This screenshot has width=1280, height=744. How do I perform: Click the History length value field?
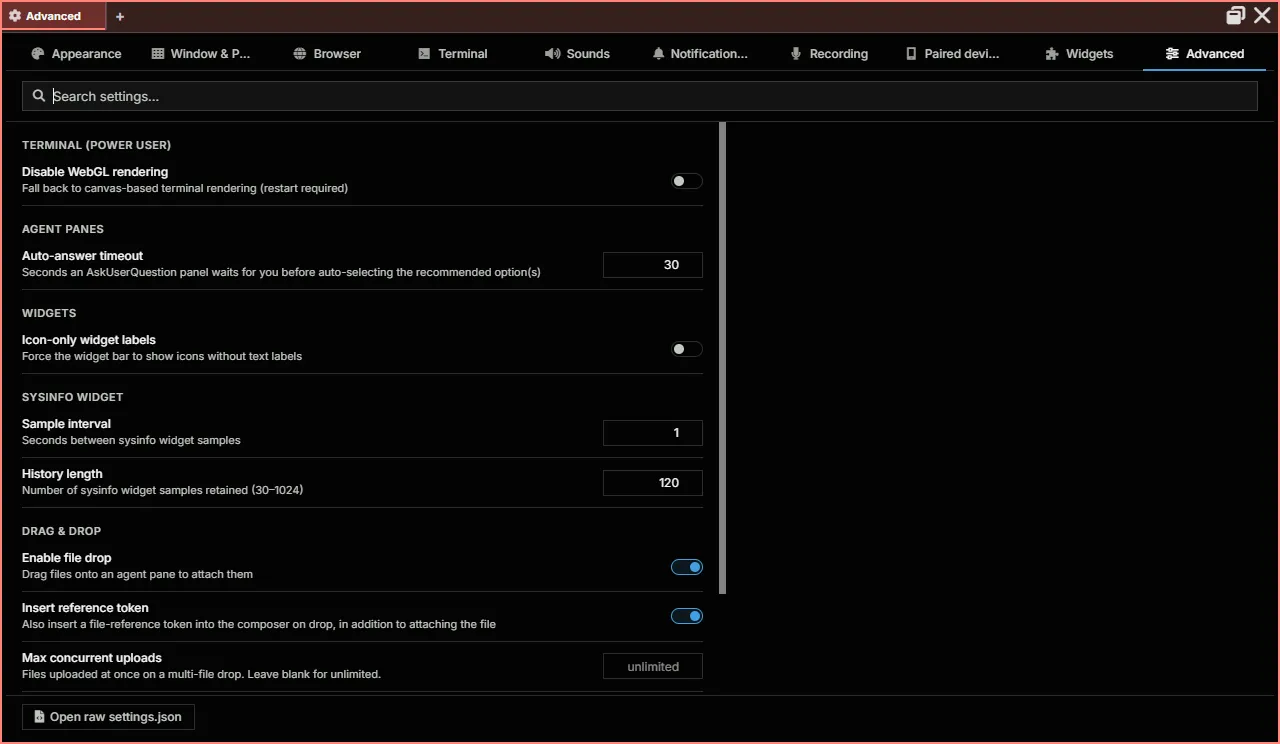tap(653, 483)
